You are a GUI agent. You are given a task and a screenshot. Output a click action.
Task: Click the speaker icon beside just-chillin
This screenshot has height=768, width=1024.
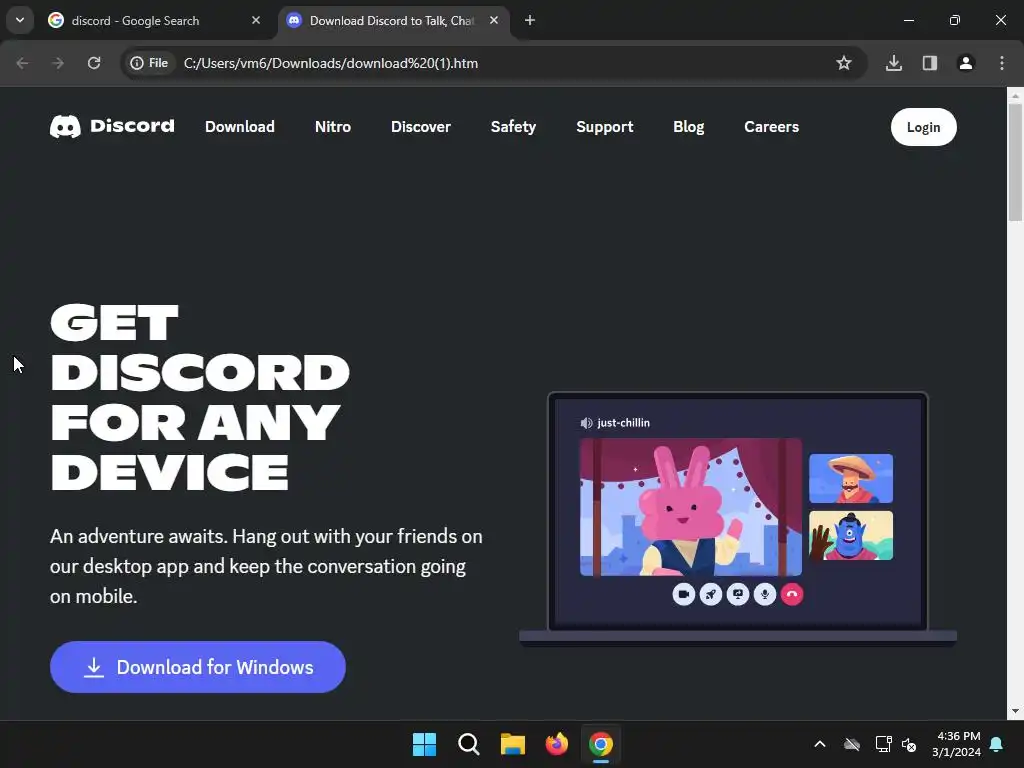click(x=586, y=423)
